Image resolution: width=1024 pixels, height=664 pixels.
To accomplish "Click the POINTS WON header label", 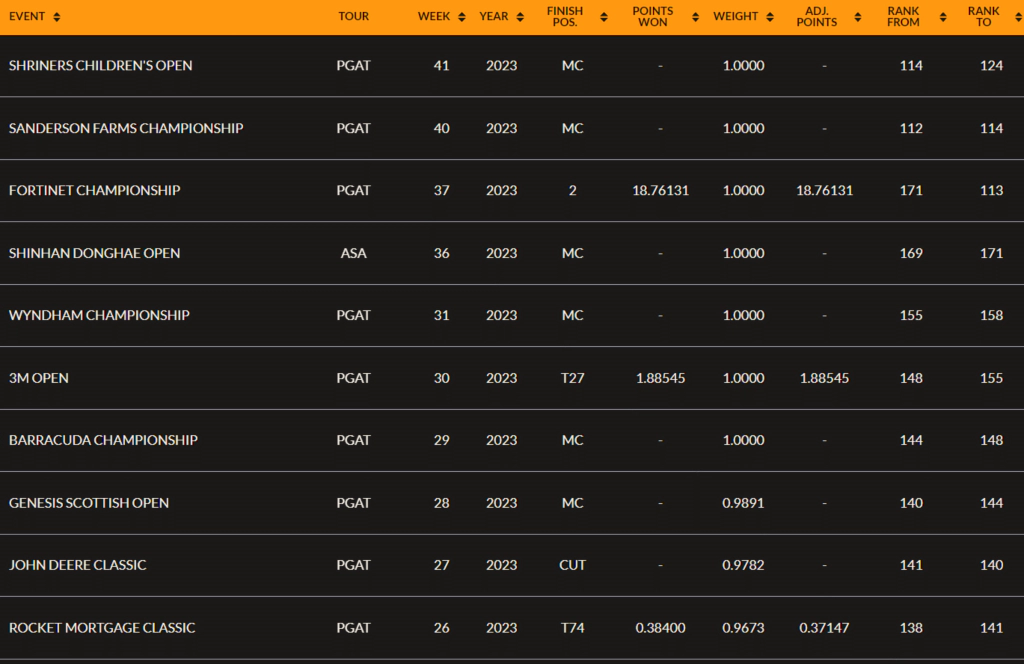I will coord(652,16).
